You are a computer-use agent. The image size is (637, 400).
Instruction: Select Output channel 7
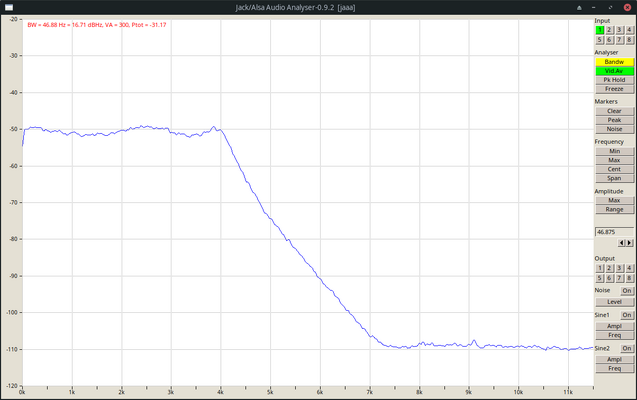tap(619, 278)
